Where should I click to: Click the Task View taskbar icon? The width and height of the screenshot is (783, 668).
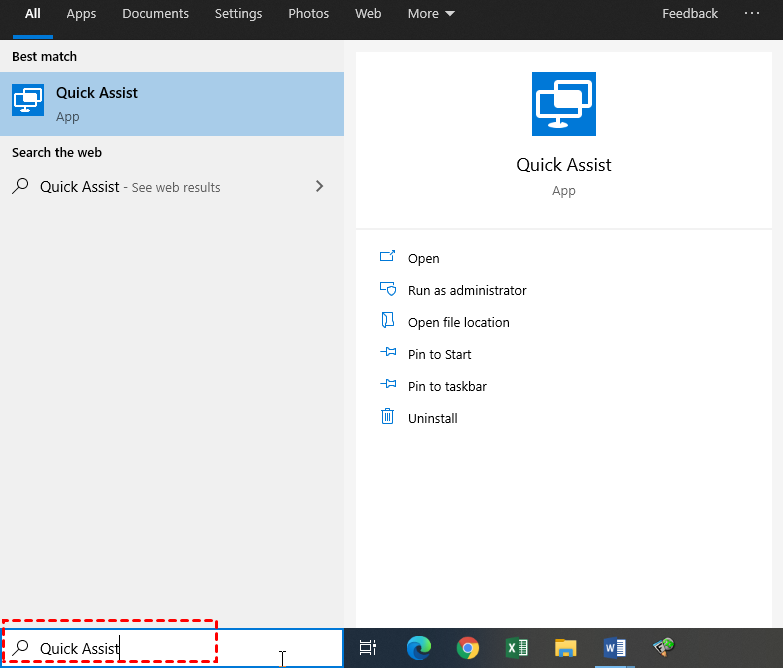[368, 648]
